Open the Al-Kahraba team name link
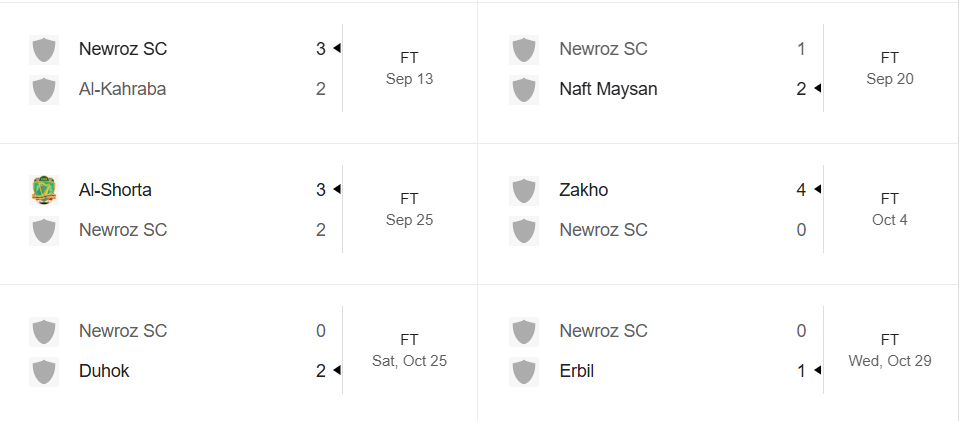The height and width of the screenshot is (421, 960). tap(122, 89)
